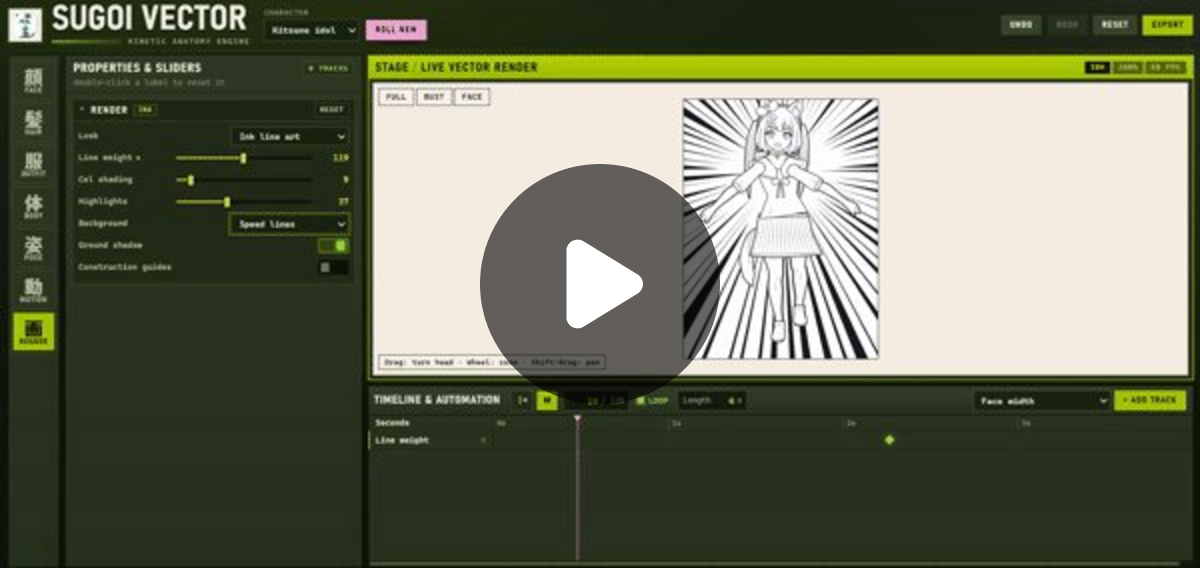The height and width of the screenshot is (568, 1200).
Task: Adjust the Line weight slider
Action: click(x=244, y=158)
